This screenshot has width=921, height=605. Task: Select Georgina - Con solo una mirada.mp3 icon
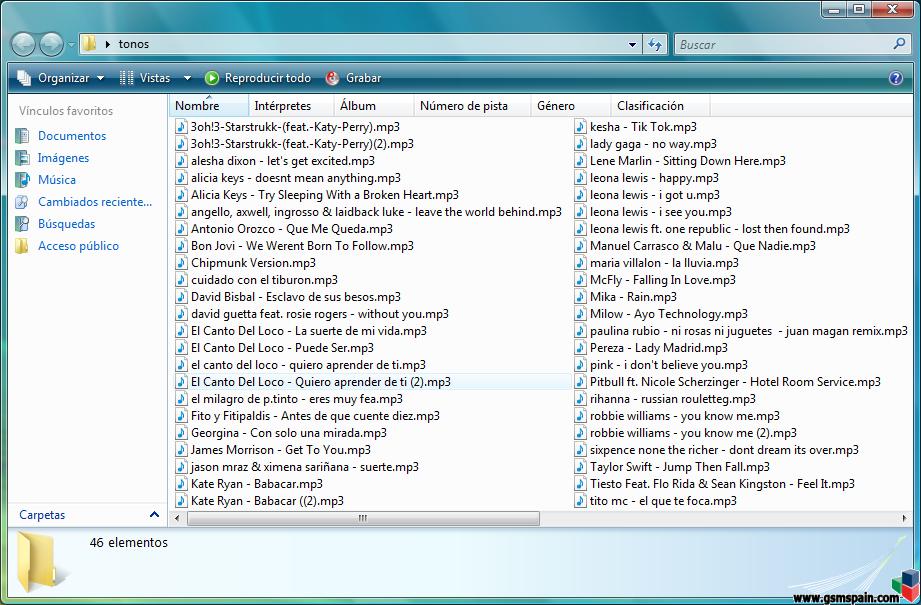pyautogui.click(x=181, y=433)
